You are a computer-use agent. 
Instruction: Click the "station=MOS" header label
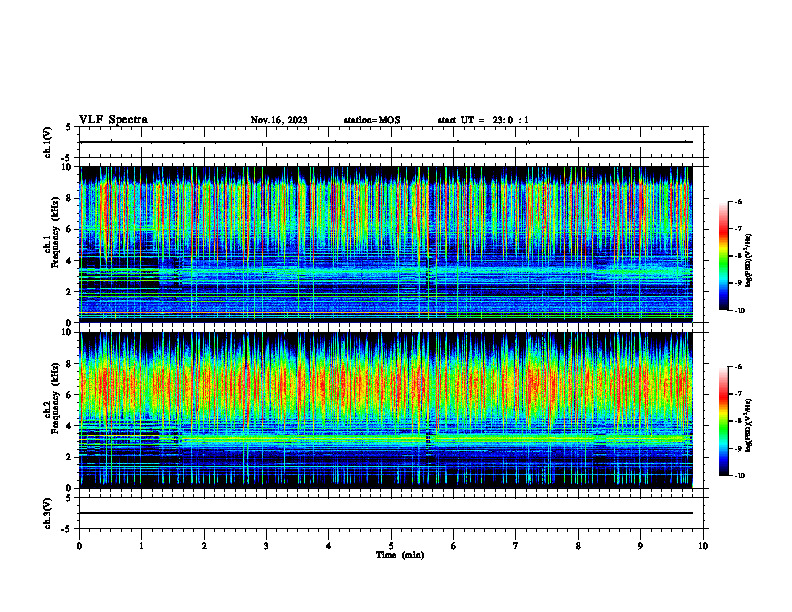372,120
